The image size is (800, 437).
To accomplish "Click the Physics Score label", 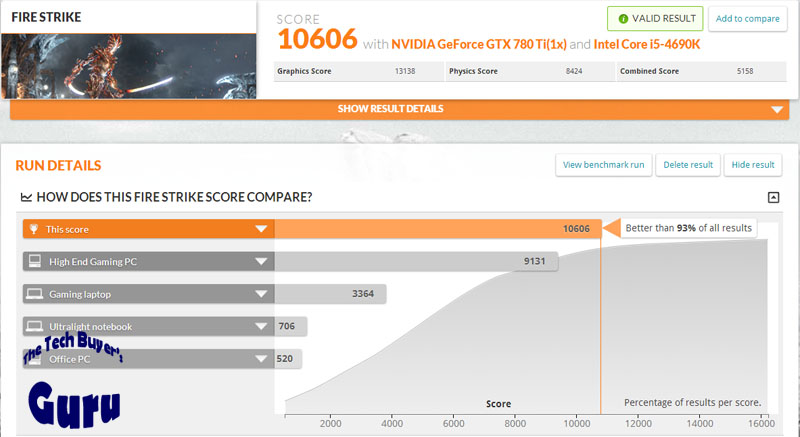I will 473,71.
